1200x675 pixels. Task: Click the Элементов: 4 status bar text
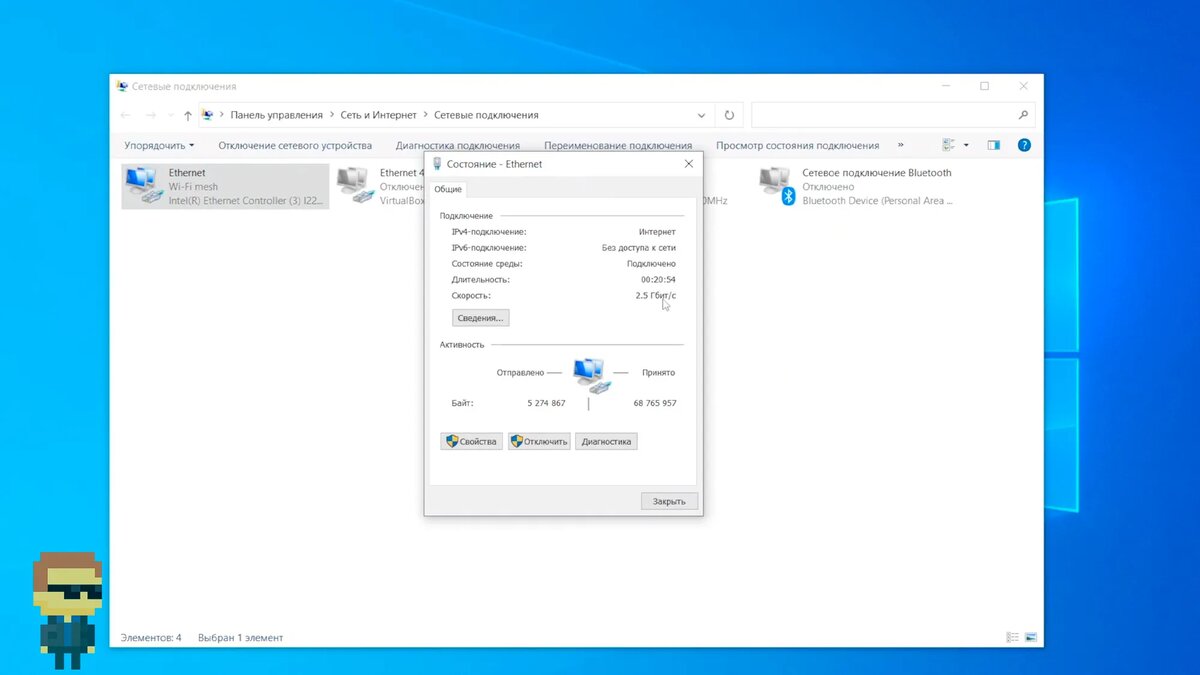[x=151, y=637]
